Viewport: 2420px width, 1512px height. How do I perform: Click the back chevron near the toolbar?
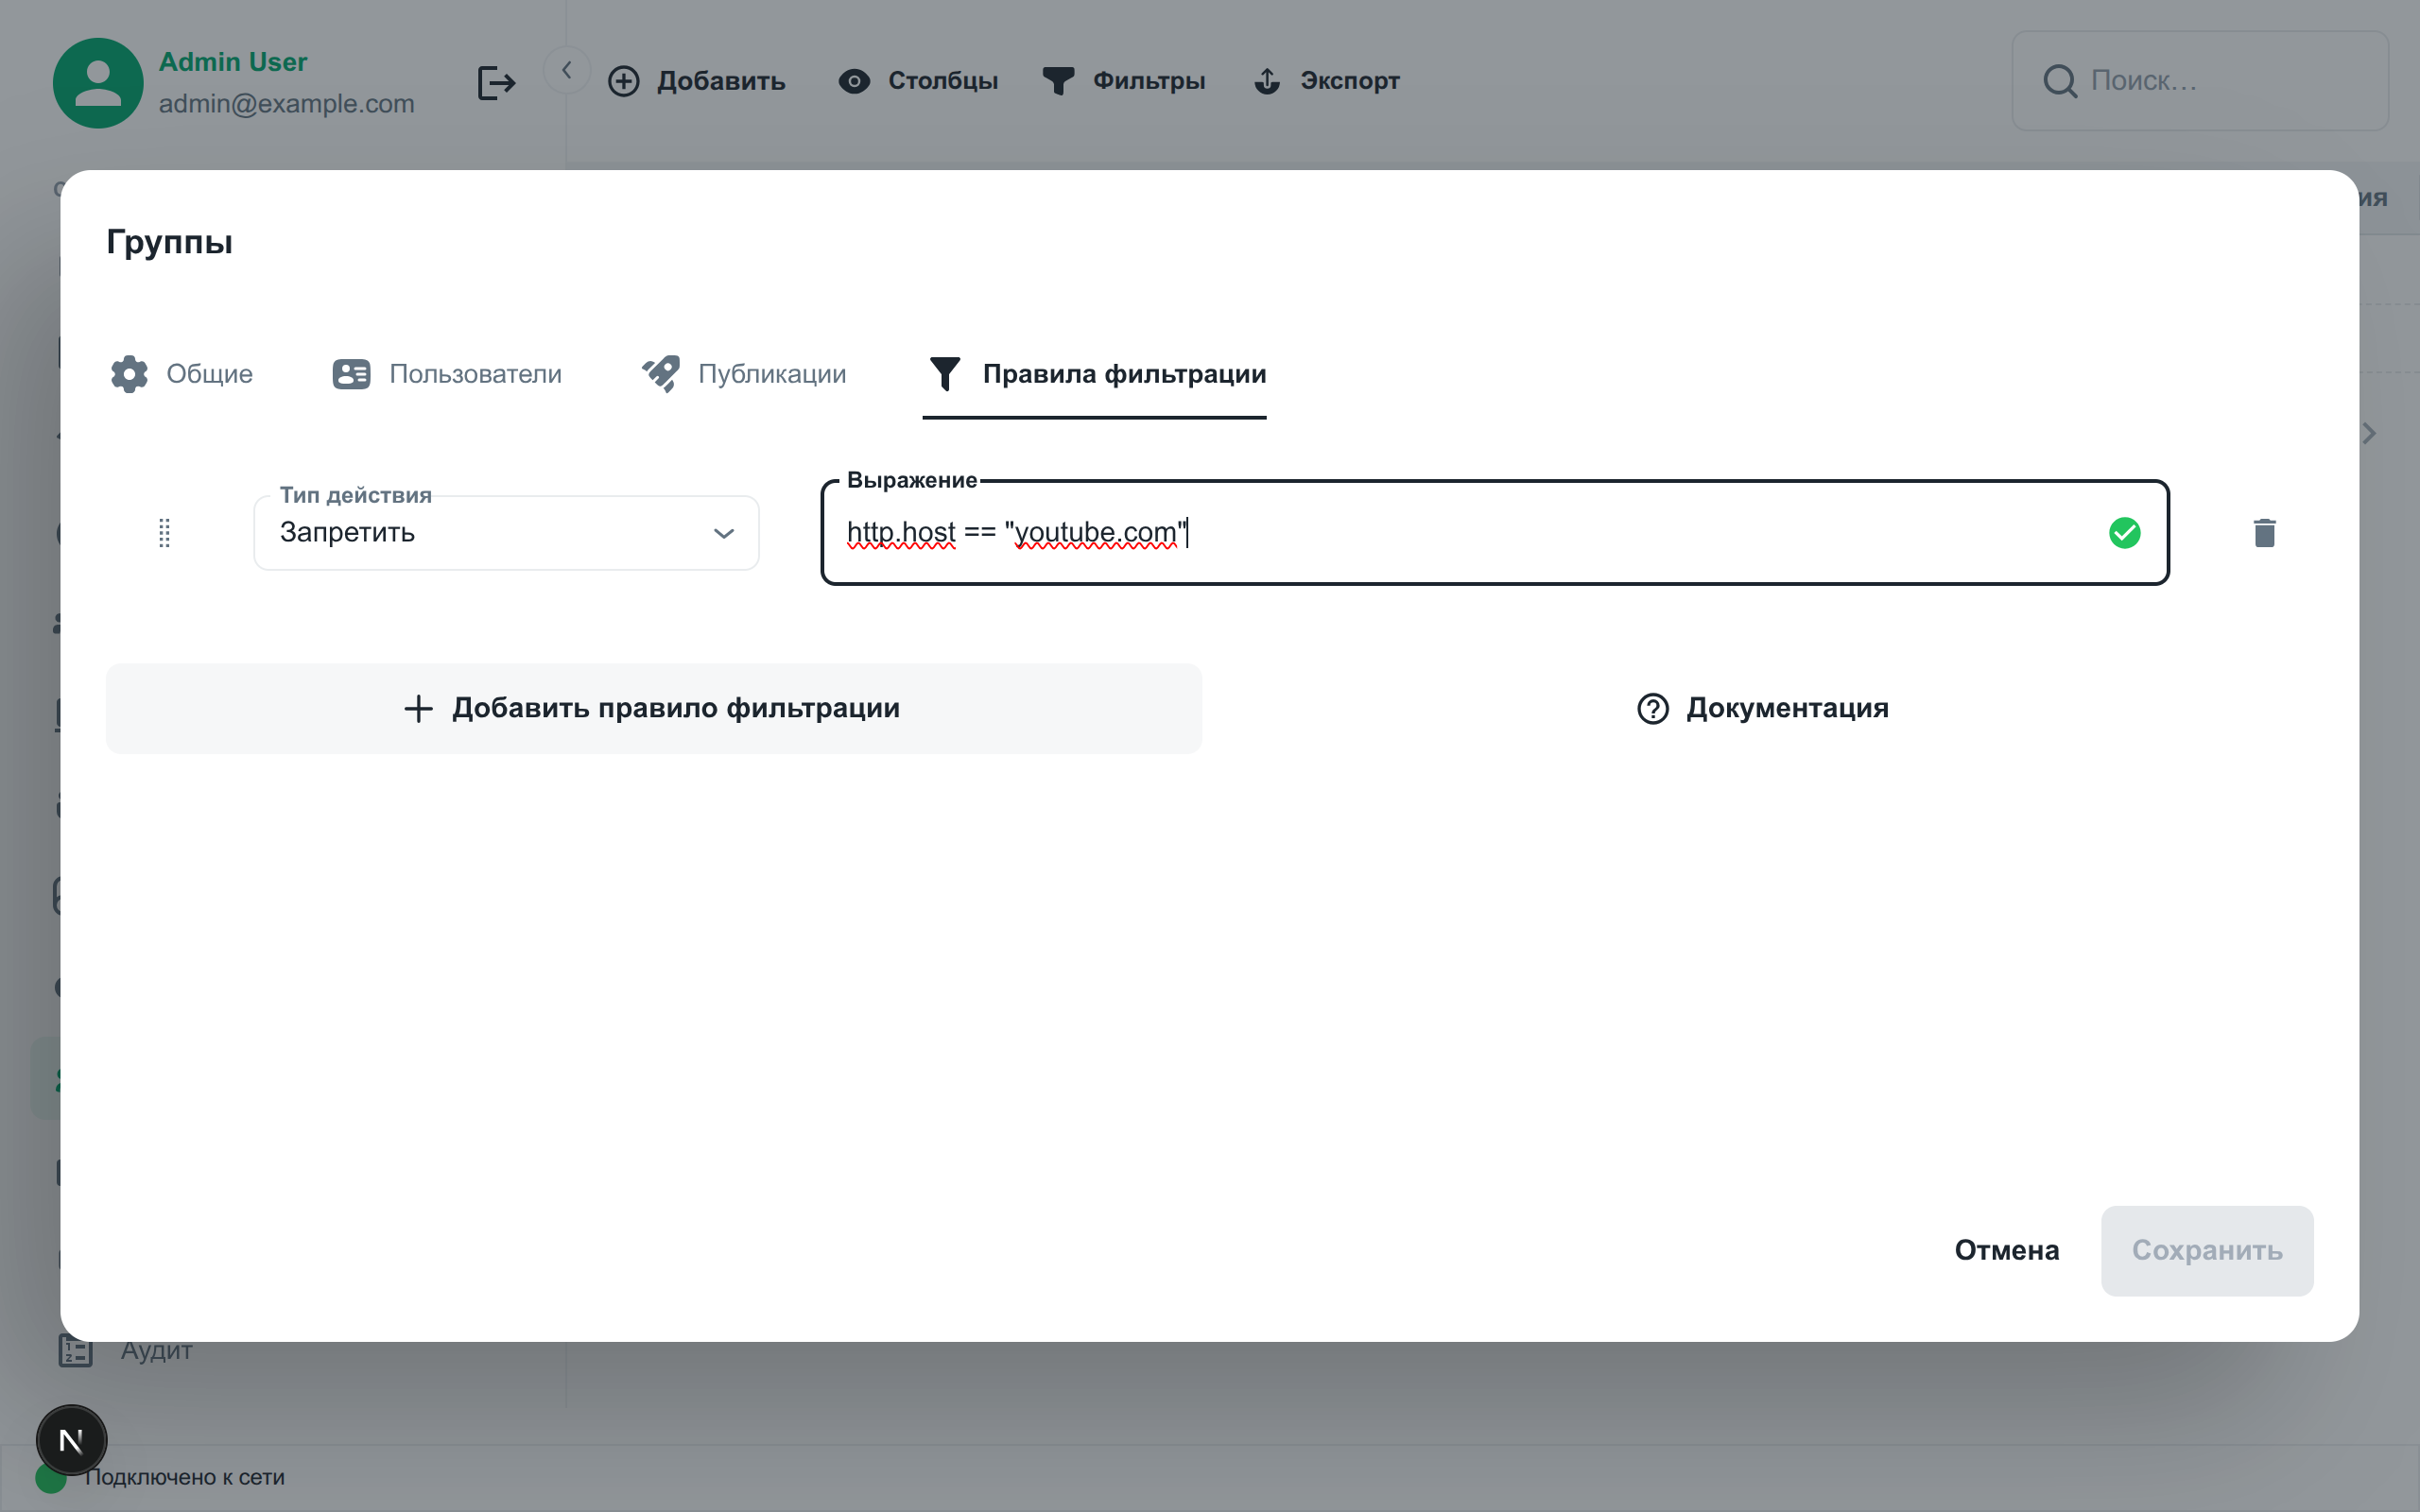coord(568,69)
